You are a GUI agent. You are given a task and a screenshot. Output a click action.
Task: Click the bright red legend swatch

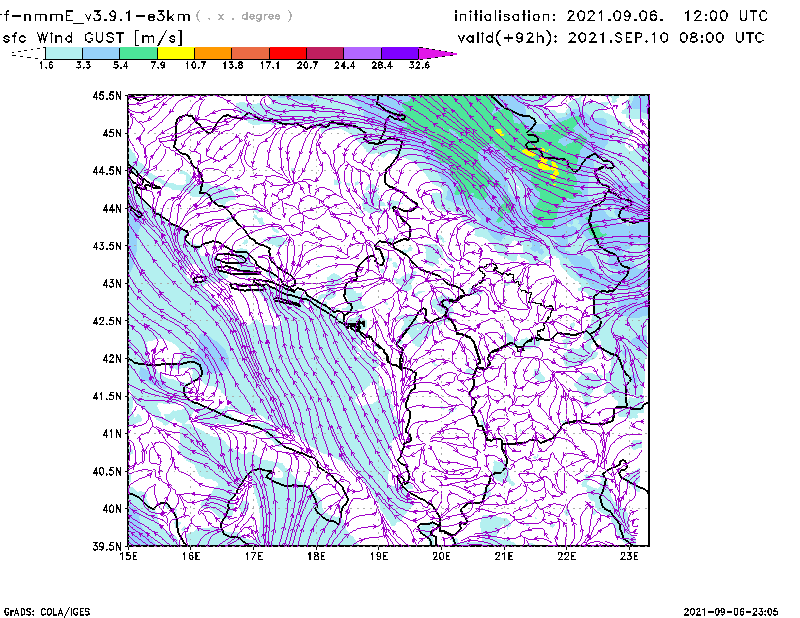[288, 53]
